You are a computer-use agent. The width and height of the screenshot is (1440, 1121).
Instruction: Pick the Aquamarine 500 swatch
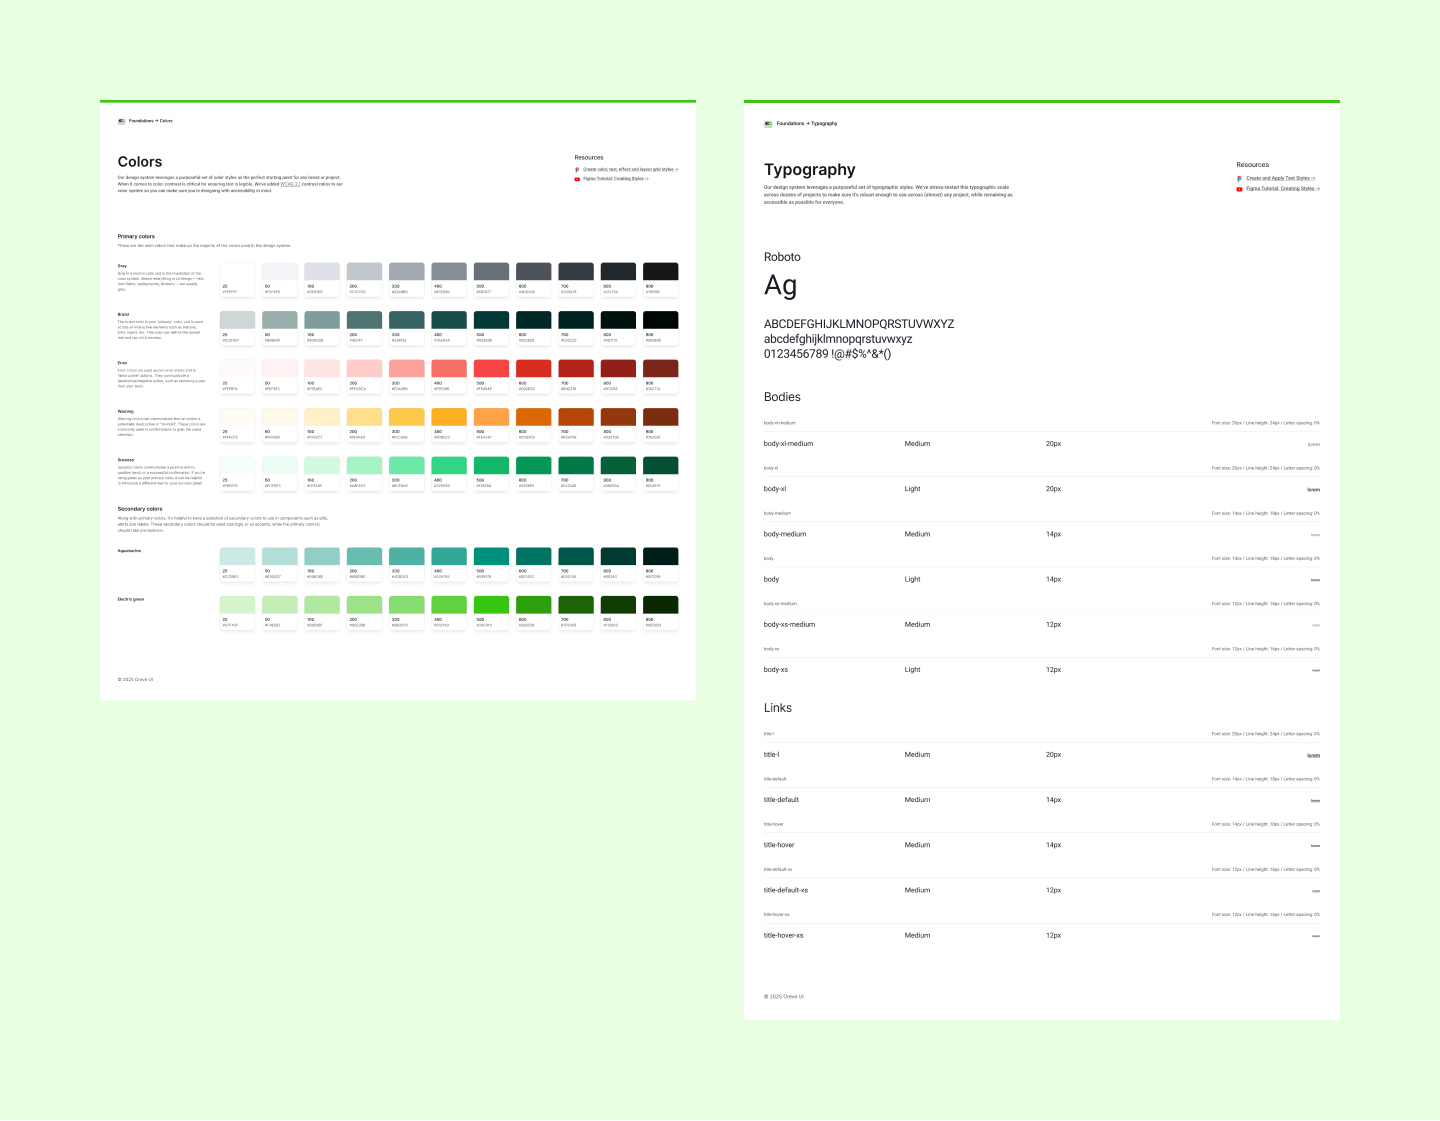491,556
